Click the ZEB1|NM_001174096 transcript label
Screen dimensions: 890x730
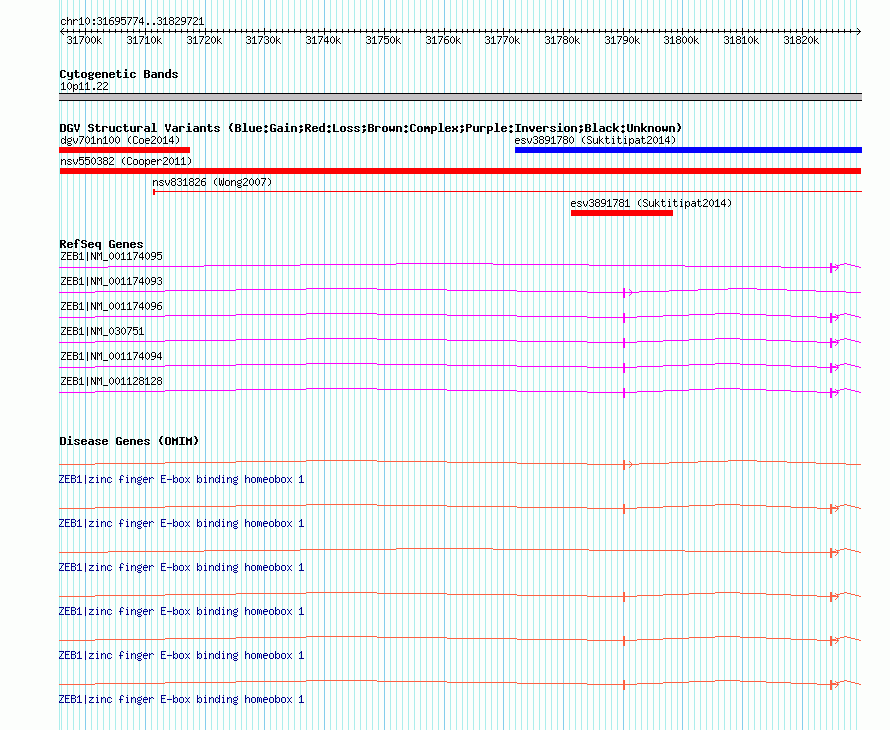pyautogui.click(x=111, y=306)
